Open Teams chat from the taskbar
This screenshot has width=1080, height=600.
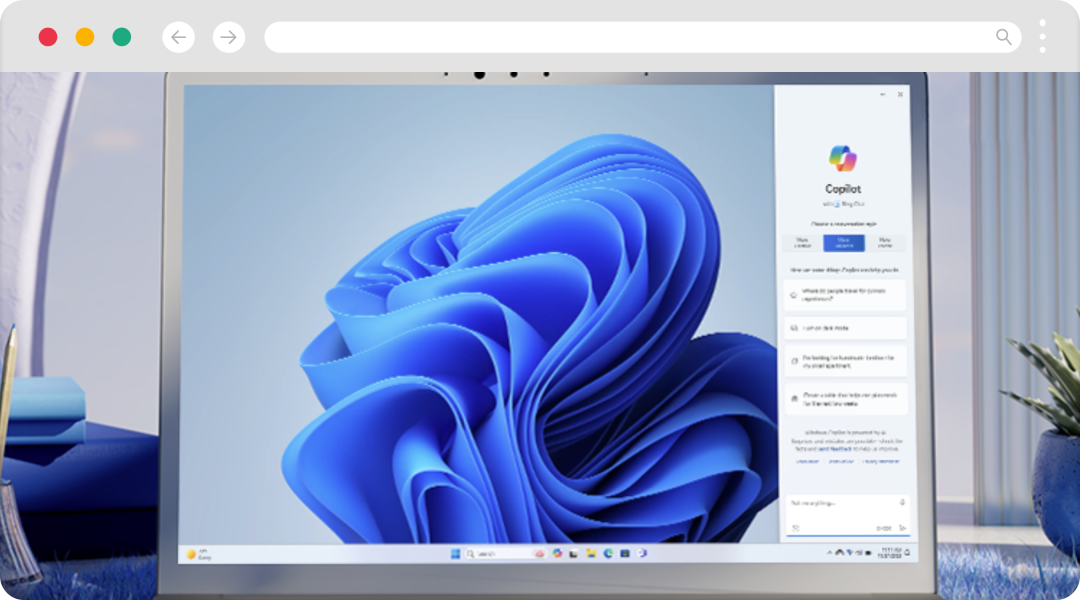click(642, 553)
